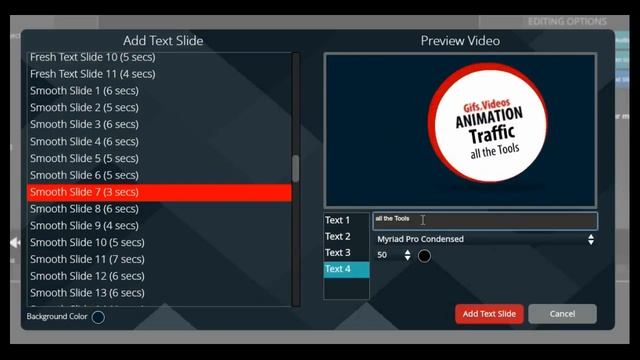Open the black text color swatch
Viewport: 640px width, 360px height.
[424, 256]
